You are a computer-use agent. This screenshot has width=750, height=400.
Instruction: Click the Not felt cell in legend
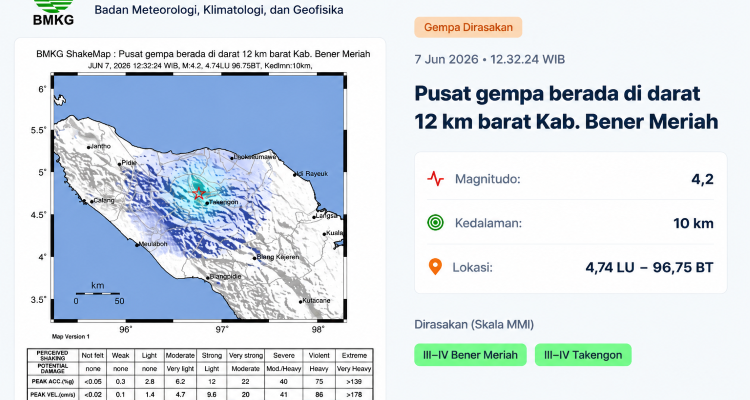pos(93,356)
